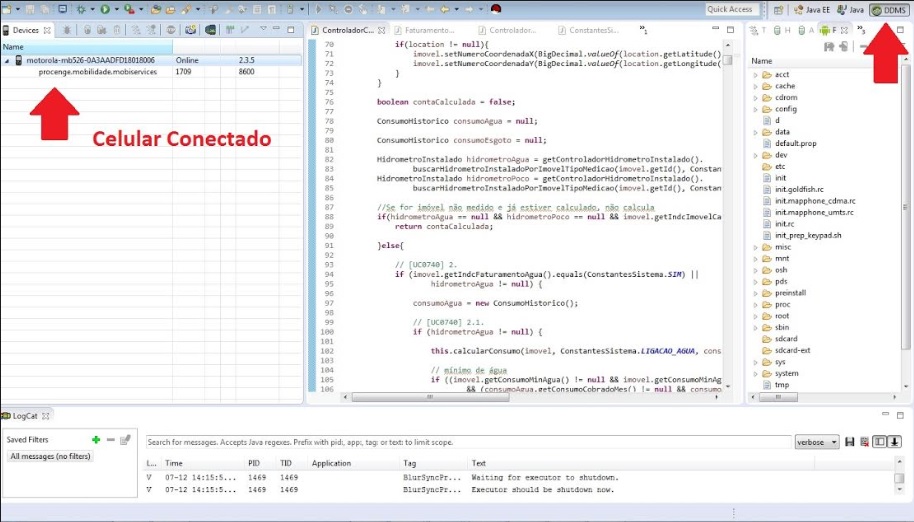
Task: Toggle the scroll lock button in LogCat
Action: [895, 442]
